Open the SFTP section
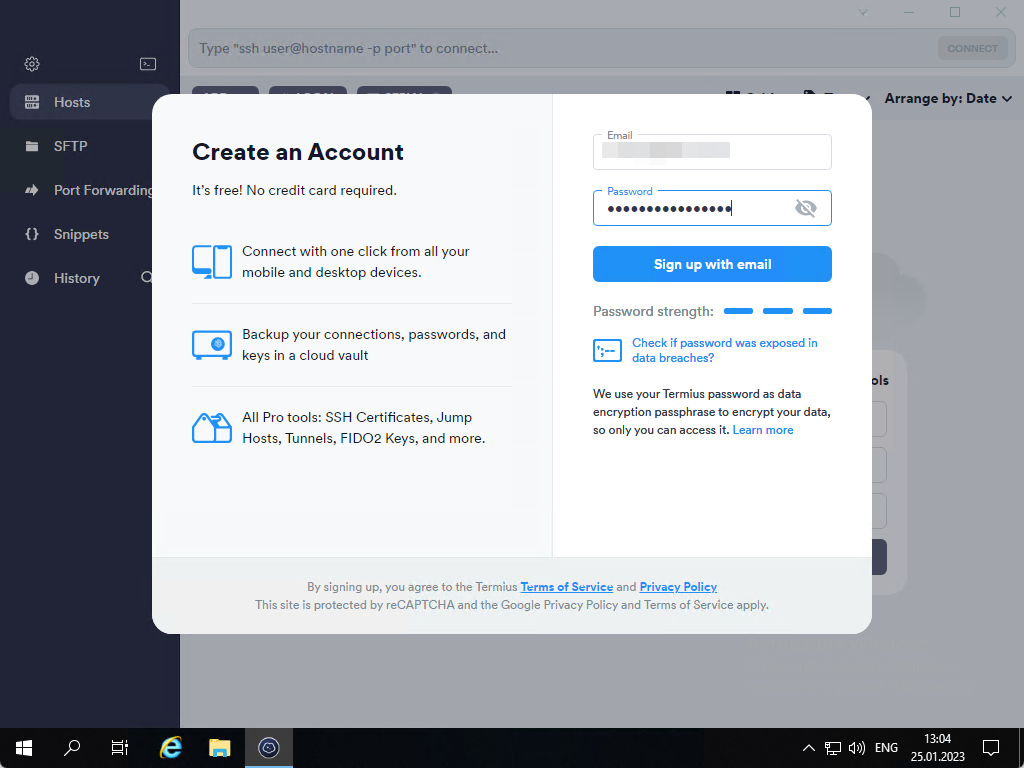The width and height of the screenshot is (1024, 768). [71, 146]
